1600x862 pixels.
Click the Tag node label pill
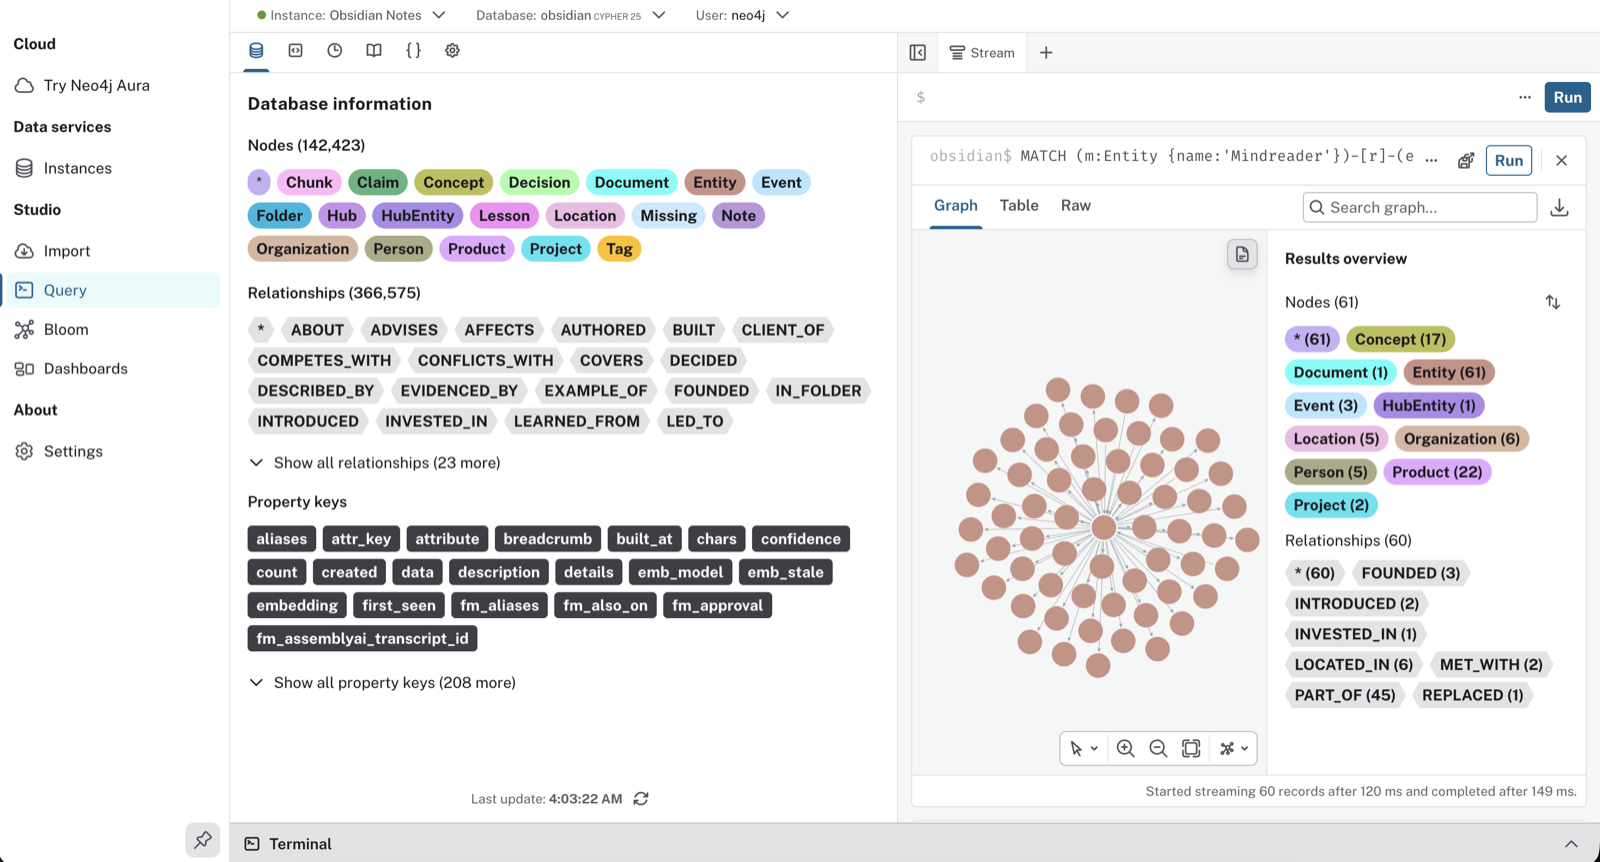[x=619, y=249]
